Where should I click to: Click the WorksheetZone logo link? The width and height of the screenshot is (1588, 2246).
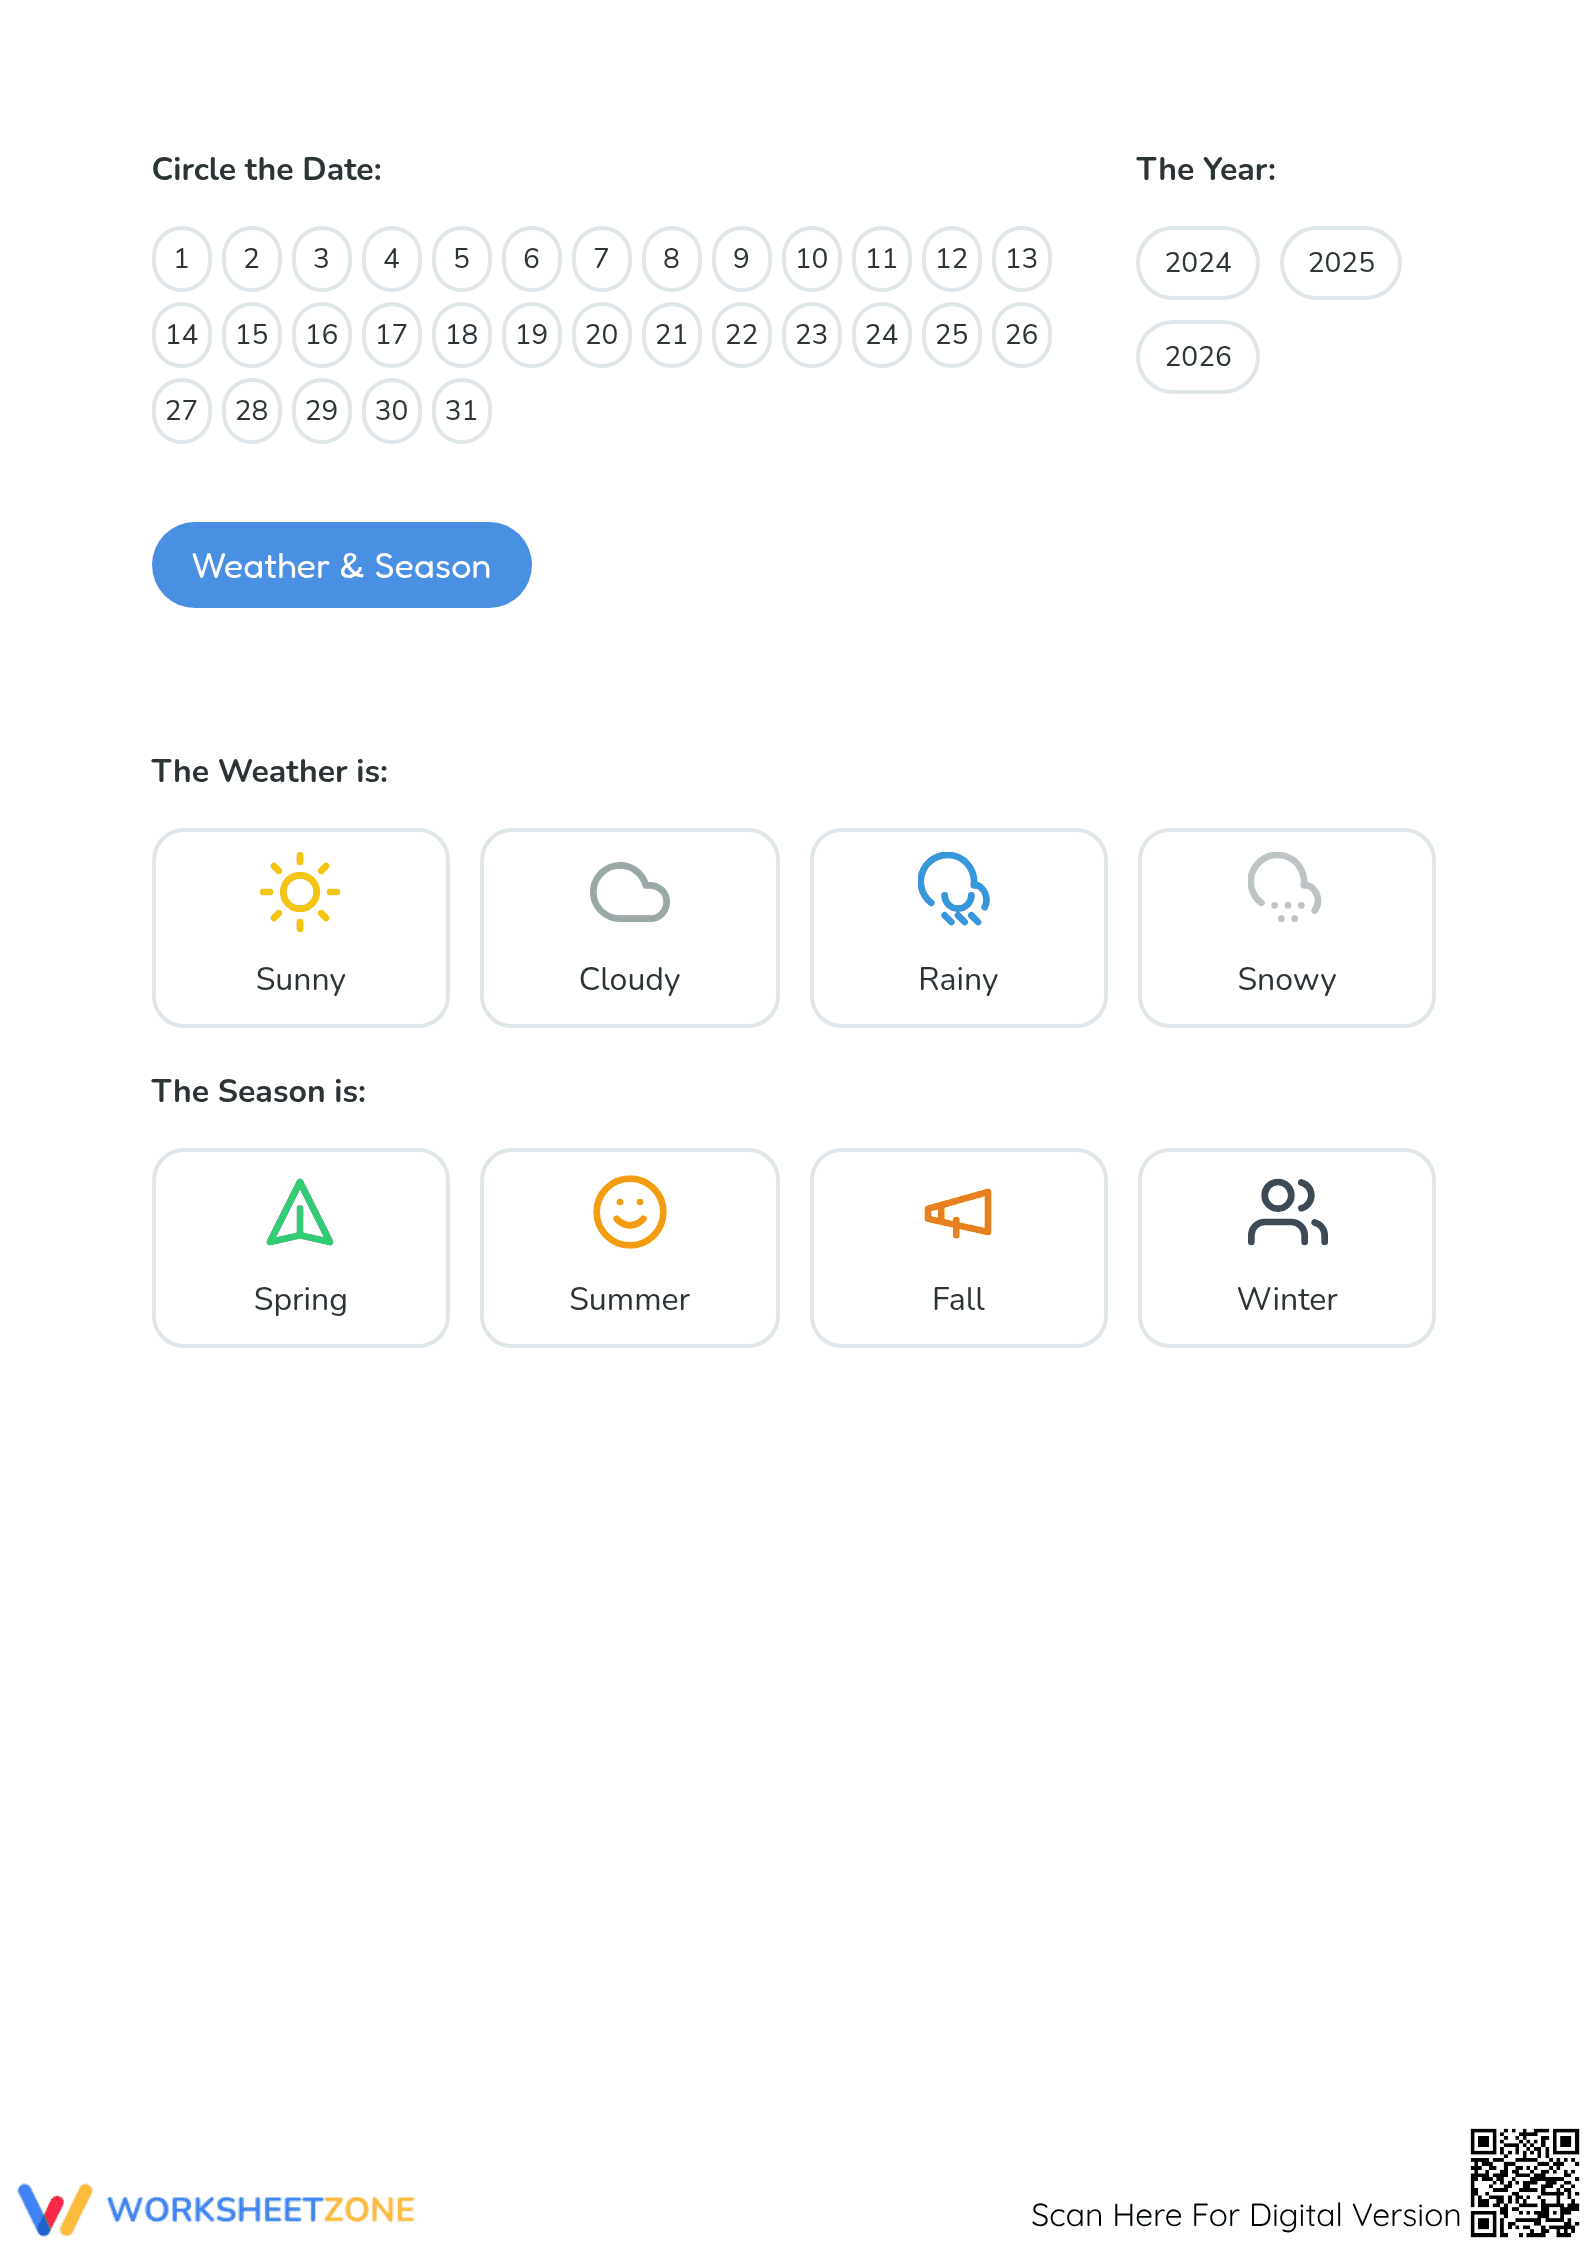coord(216,2209)
